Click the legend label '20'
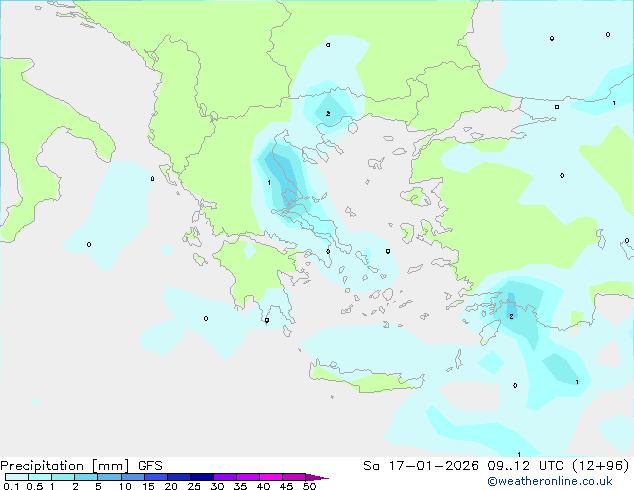Screen dimensions: 634x490 171,486
